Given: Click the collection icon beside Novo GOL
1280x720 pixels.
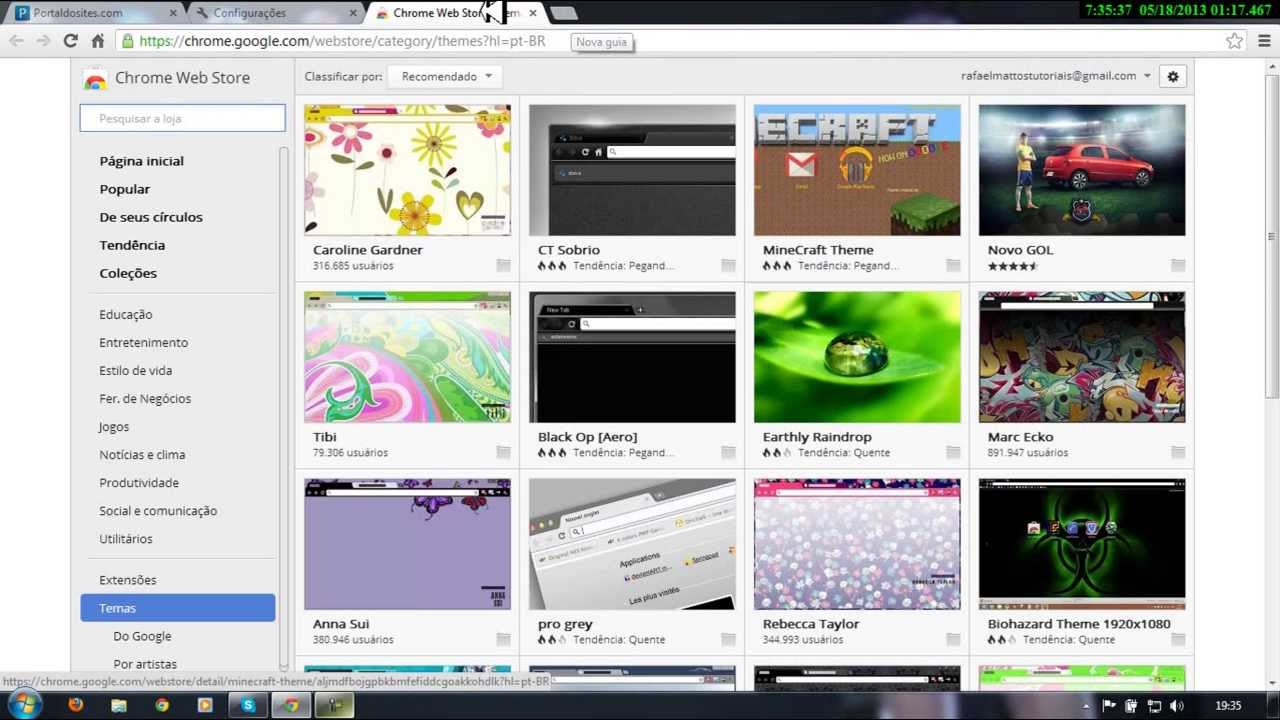Looking at the screenshot, I should 1178,265.
